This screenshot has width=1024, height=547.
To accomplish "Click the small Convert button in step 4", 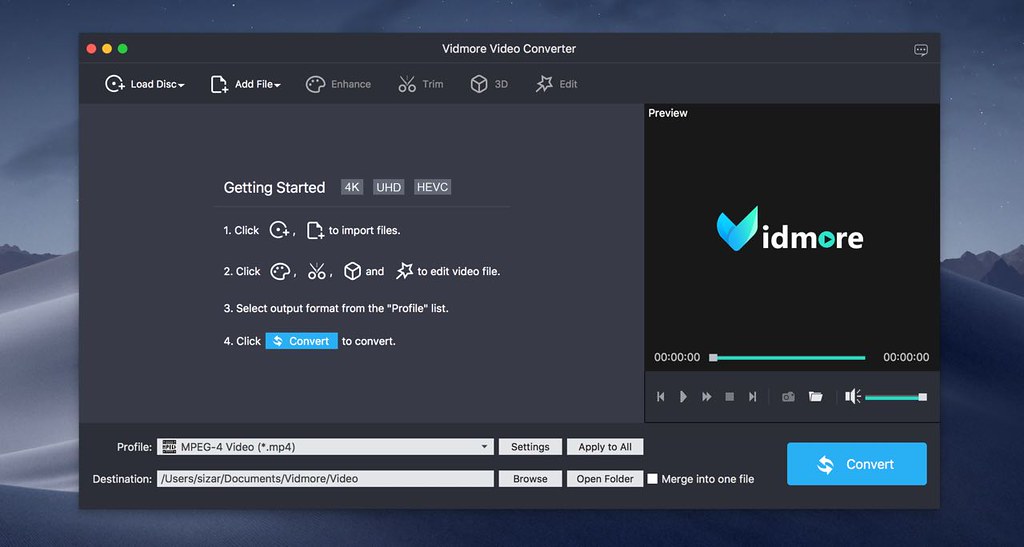I will pyautogui.click(x=302, y=341).
